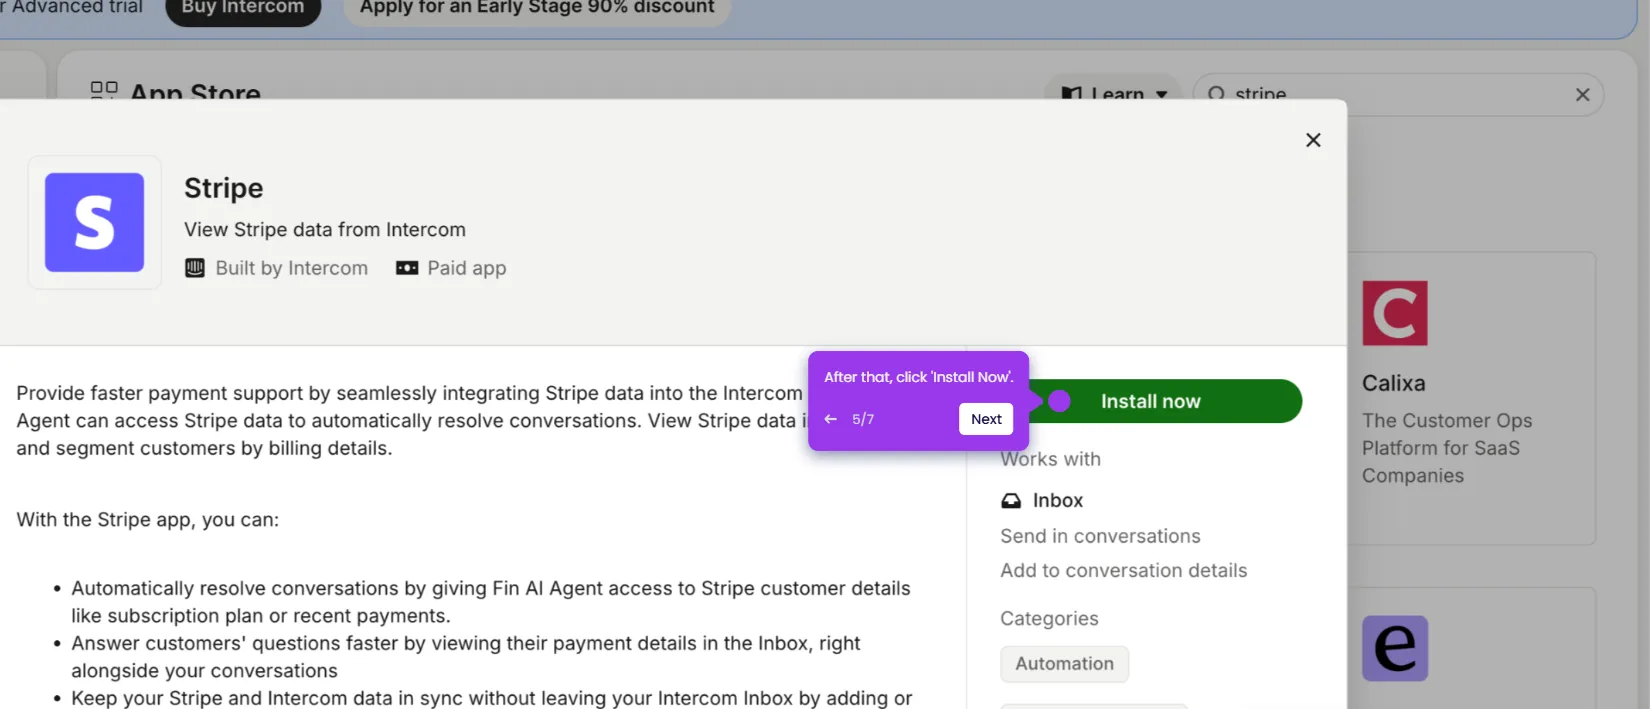This screenshot has width=1650, height=709.
Task: Open the Calixa app logo card
Action: point(1394,313)
